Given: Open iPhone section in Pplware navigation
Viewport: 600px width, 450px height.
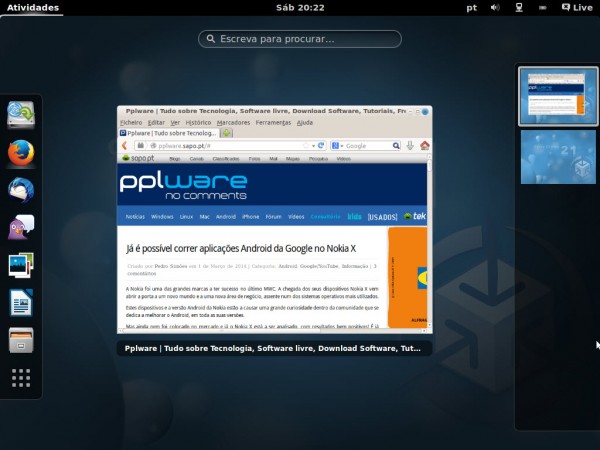Looking at the screenshot, I should point(251,217).
